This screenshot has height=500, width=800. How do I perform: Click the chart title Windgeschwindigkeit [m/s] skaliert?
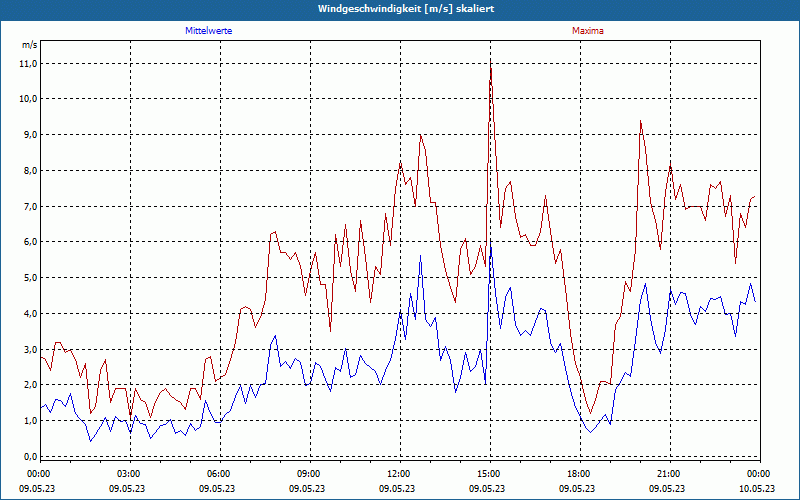[x=406, y=9]
